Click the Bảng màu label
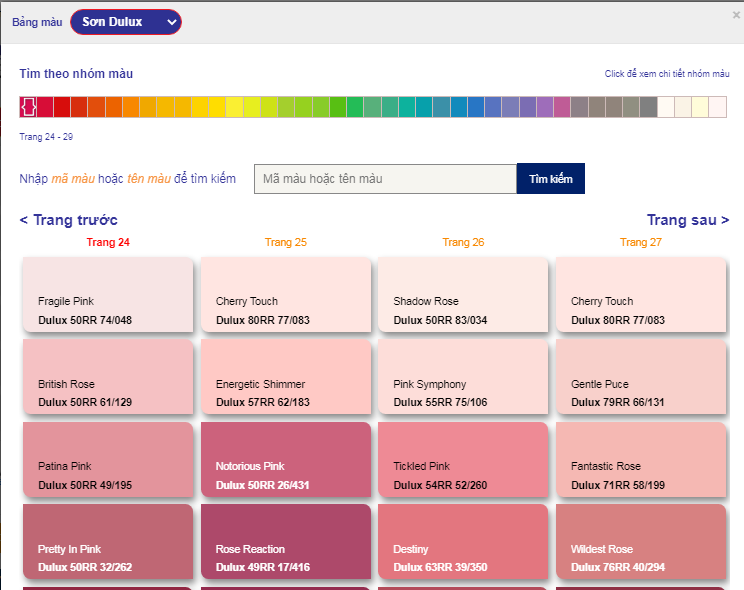744x590 pixels. tap(37, 22)
